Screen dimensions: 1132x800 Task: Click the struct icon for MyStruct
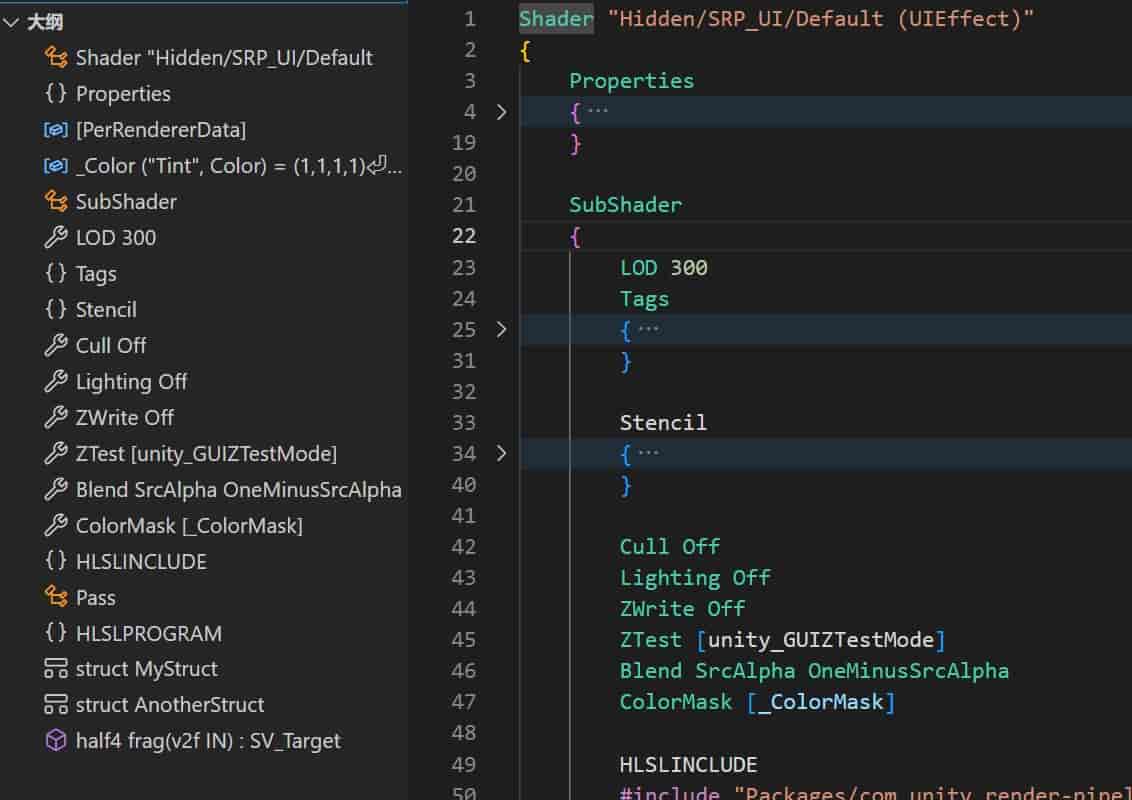[x=55, y=668]
